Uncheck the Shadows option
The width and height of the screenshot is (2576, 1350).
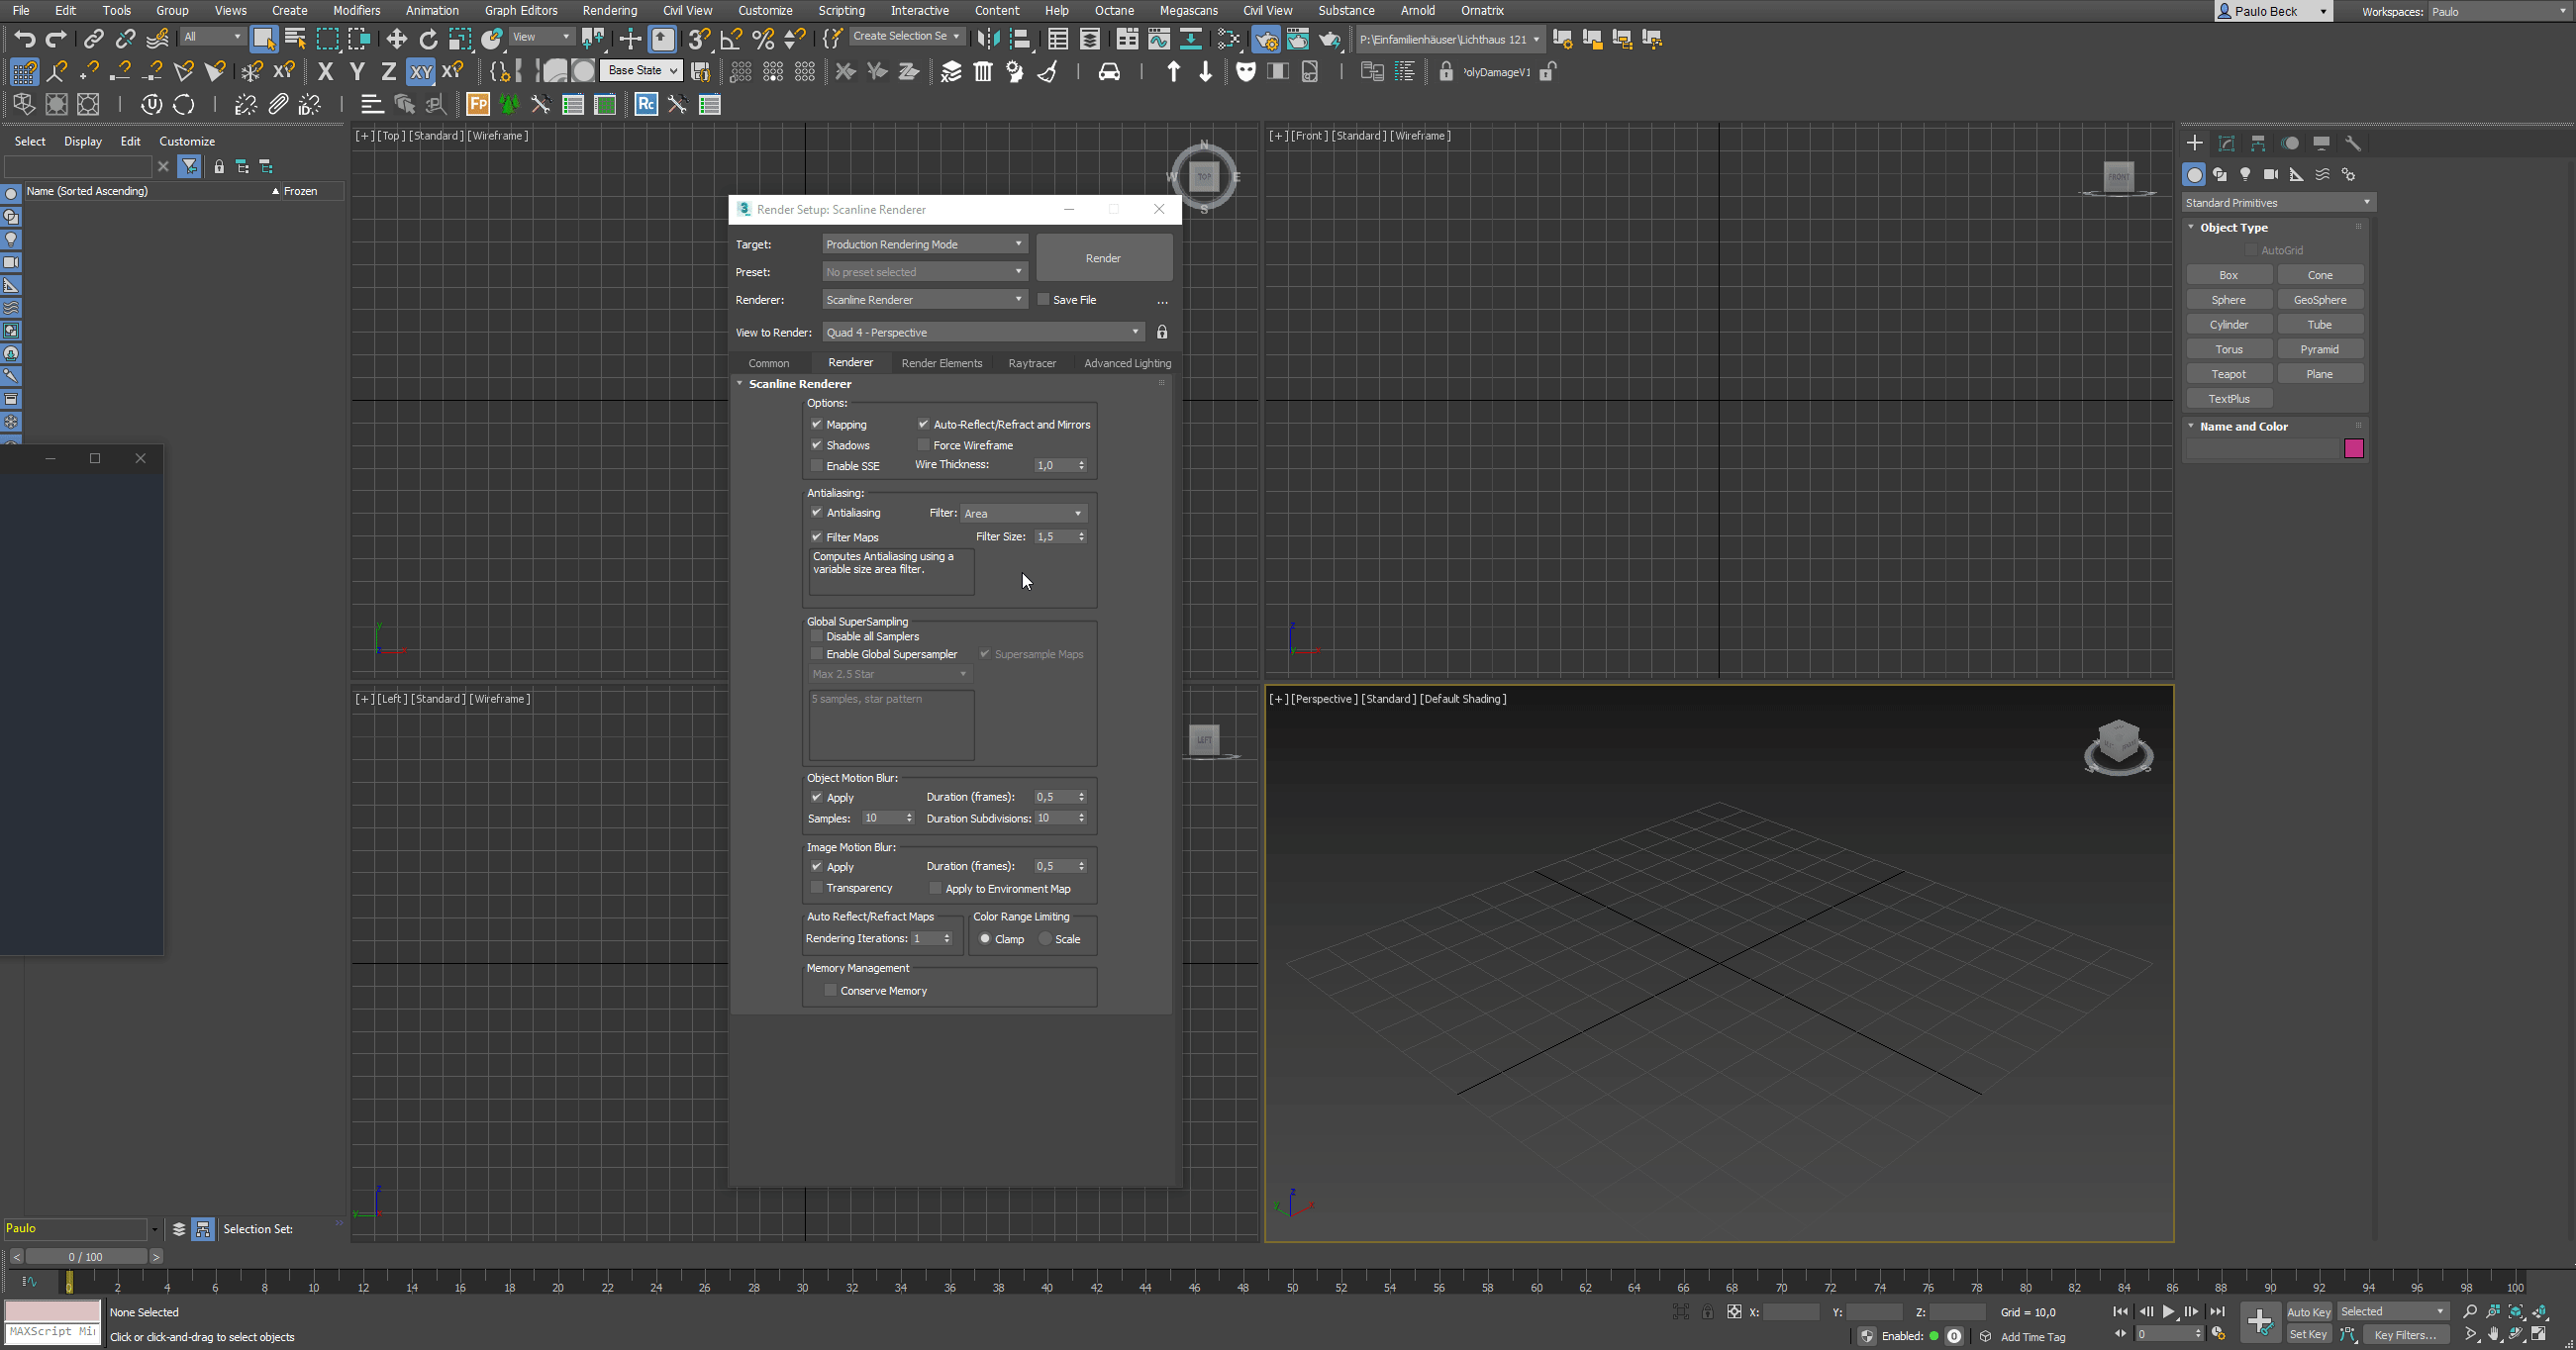817,445
